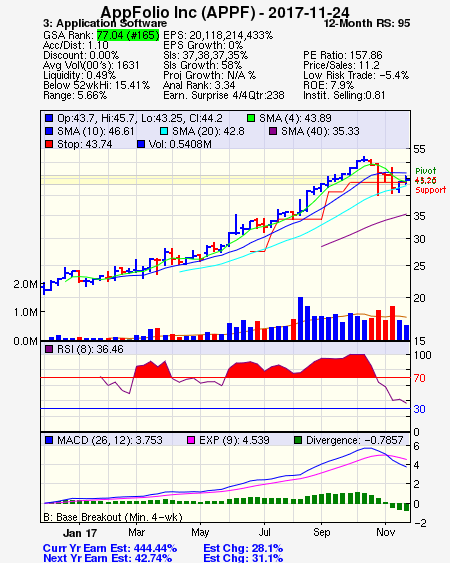450x563 pixels.
Task: Click the blue Vol legend swatch
Action: (x=141, y=144)
